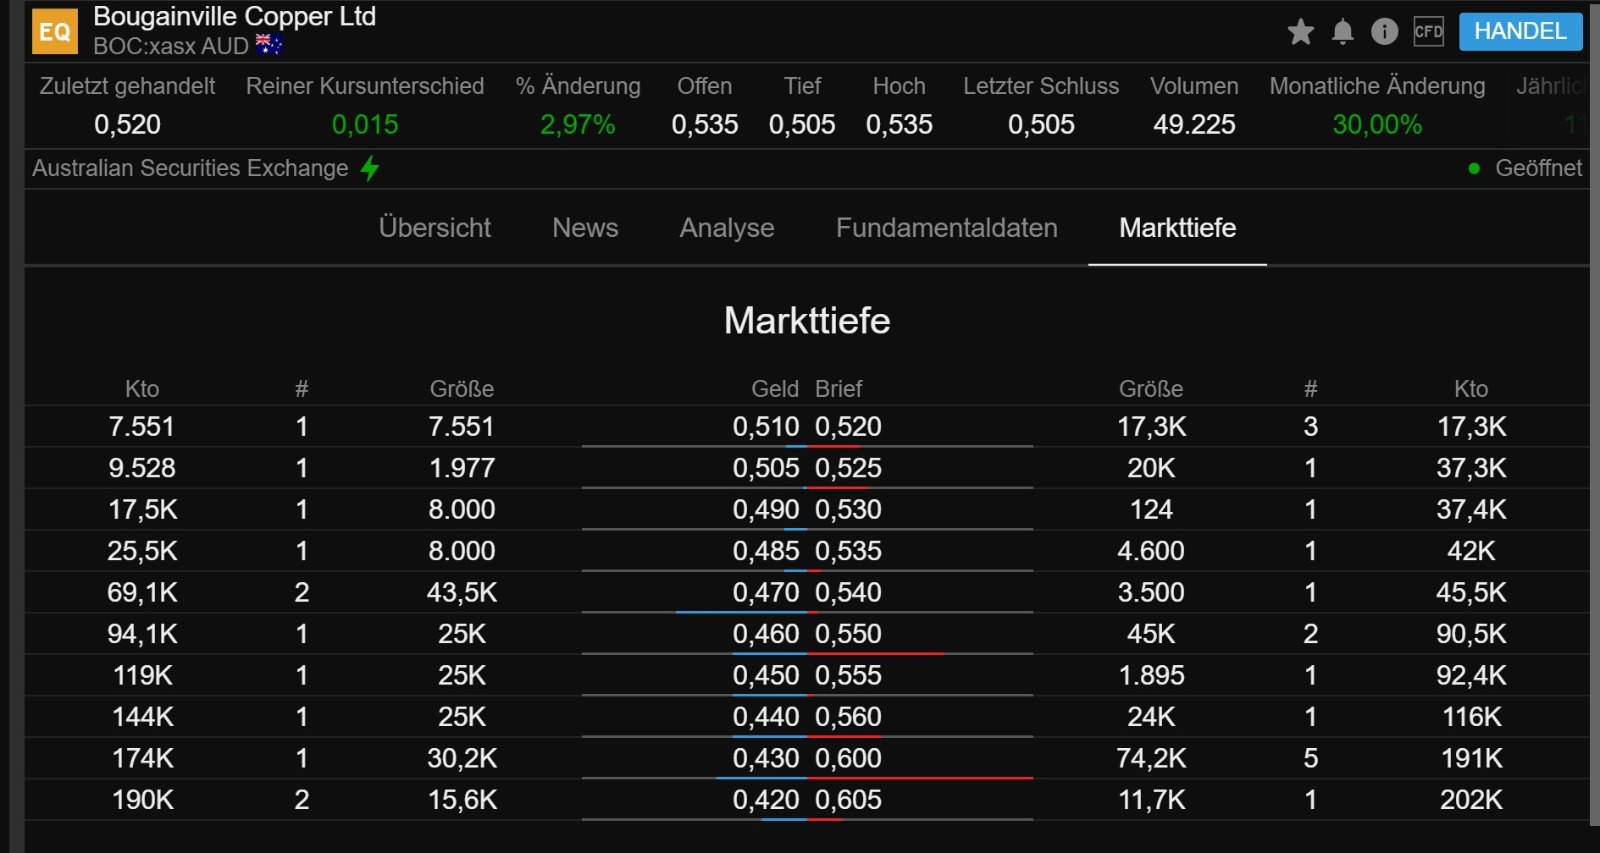Click the Australian Securities Exchange label

coord(190,168)
